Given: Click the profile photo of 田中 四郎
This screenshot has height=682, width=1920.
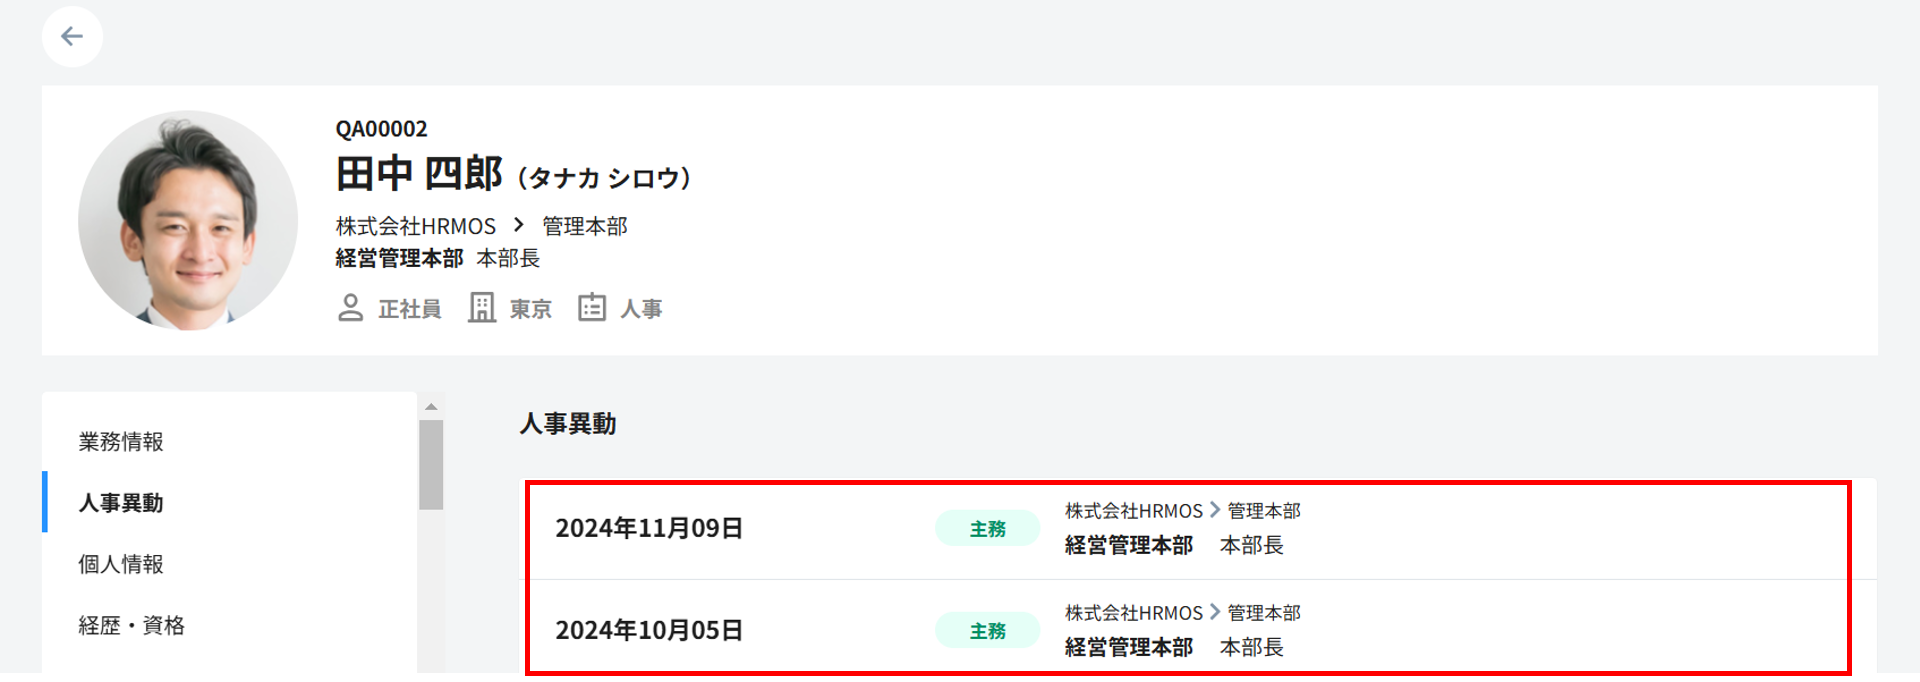Looking at the screenshot, I should (188, 220).
